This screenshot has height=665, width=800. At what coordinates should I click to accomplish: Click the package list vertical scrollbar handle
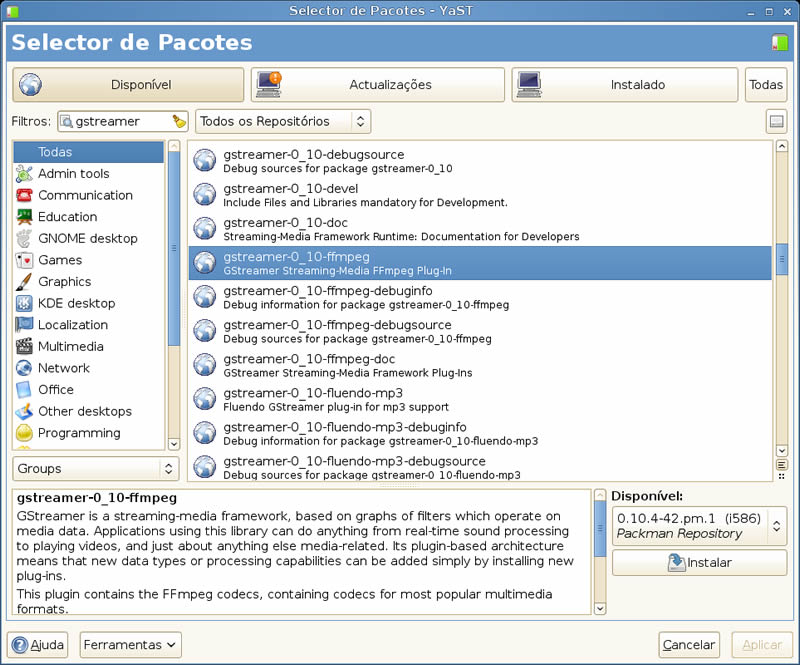coord(782,260)
